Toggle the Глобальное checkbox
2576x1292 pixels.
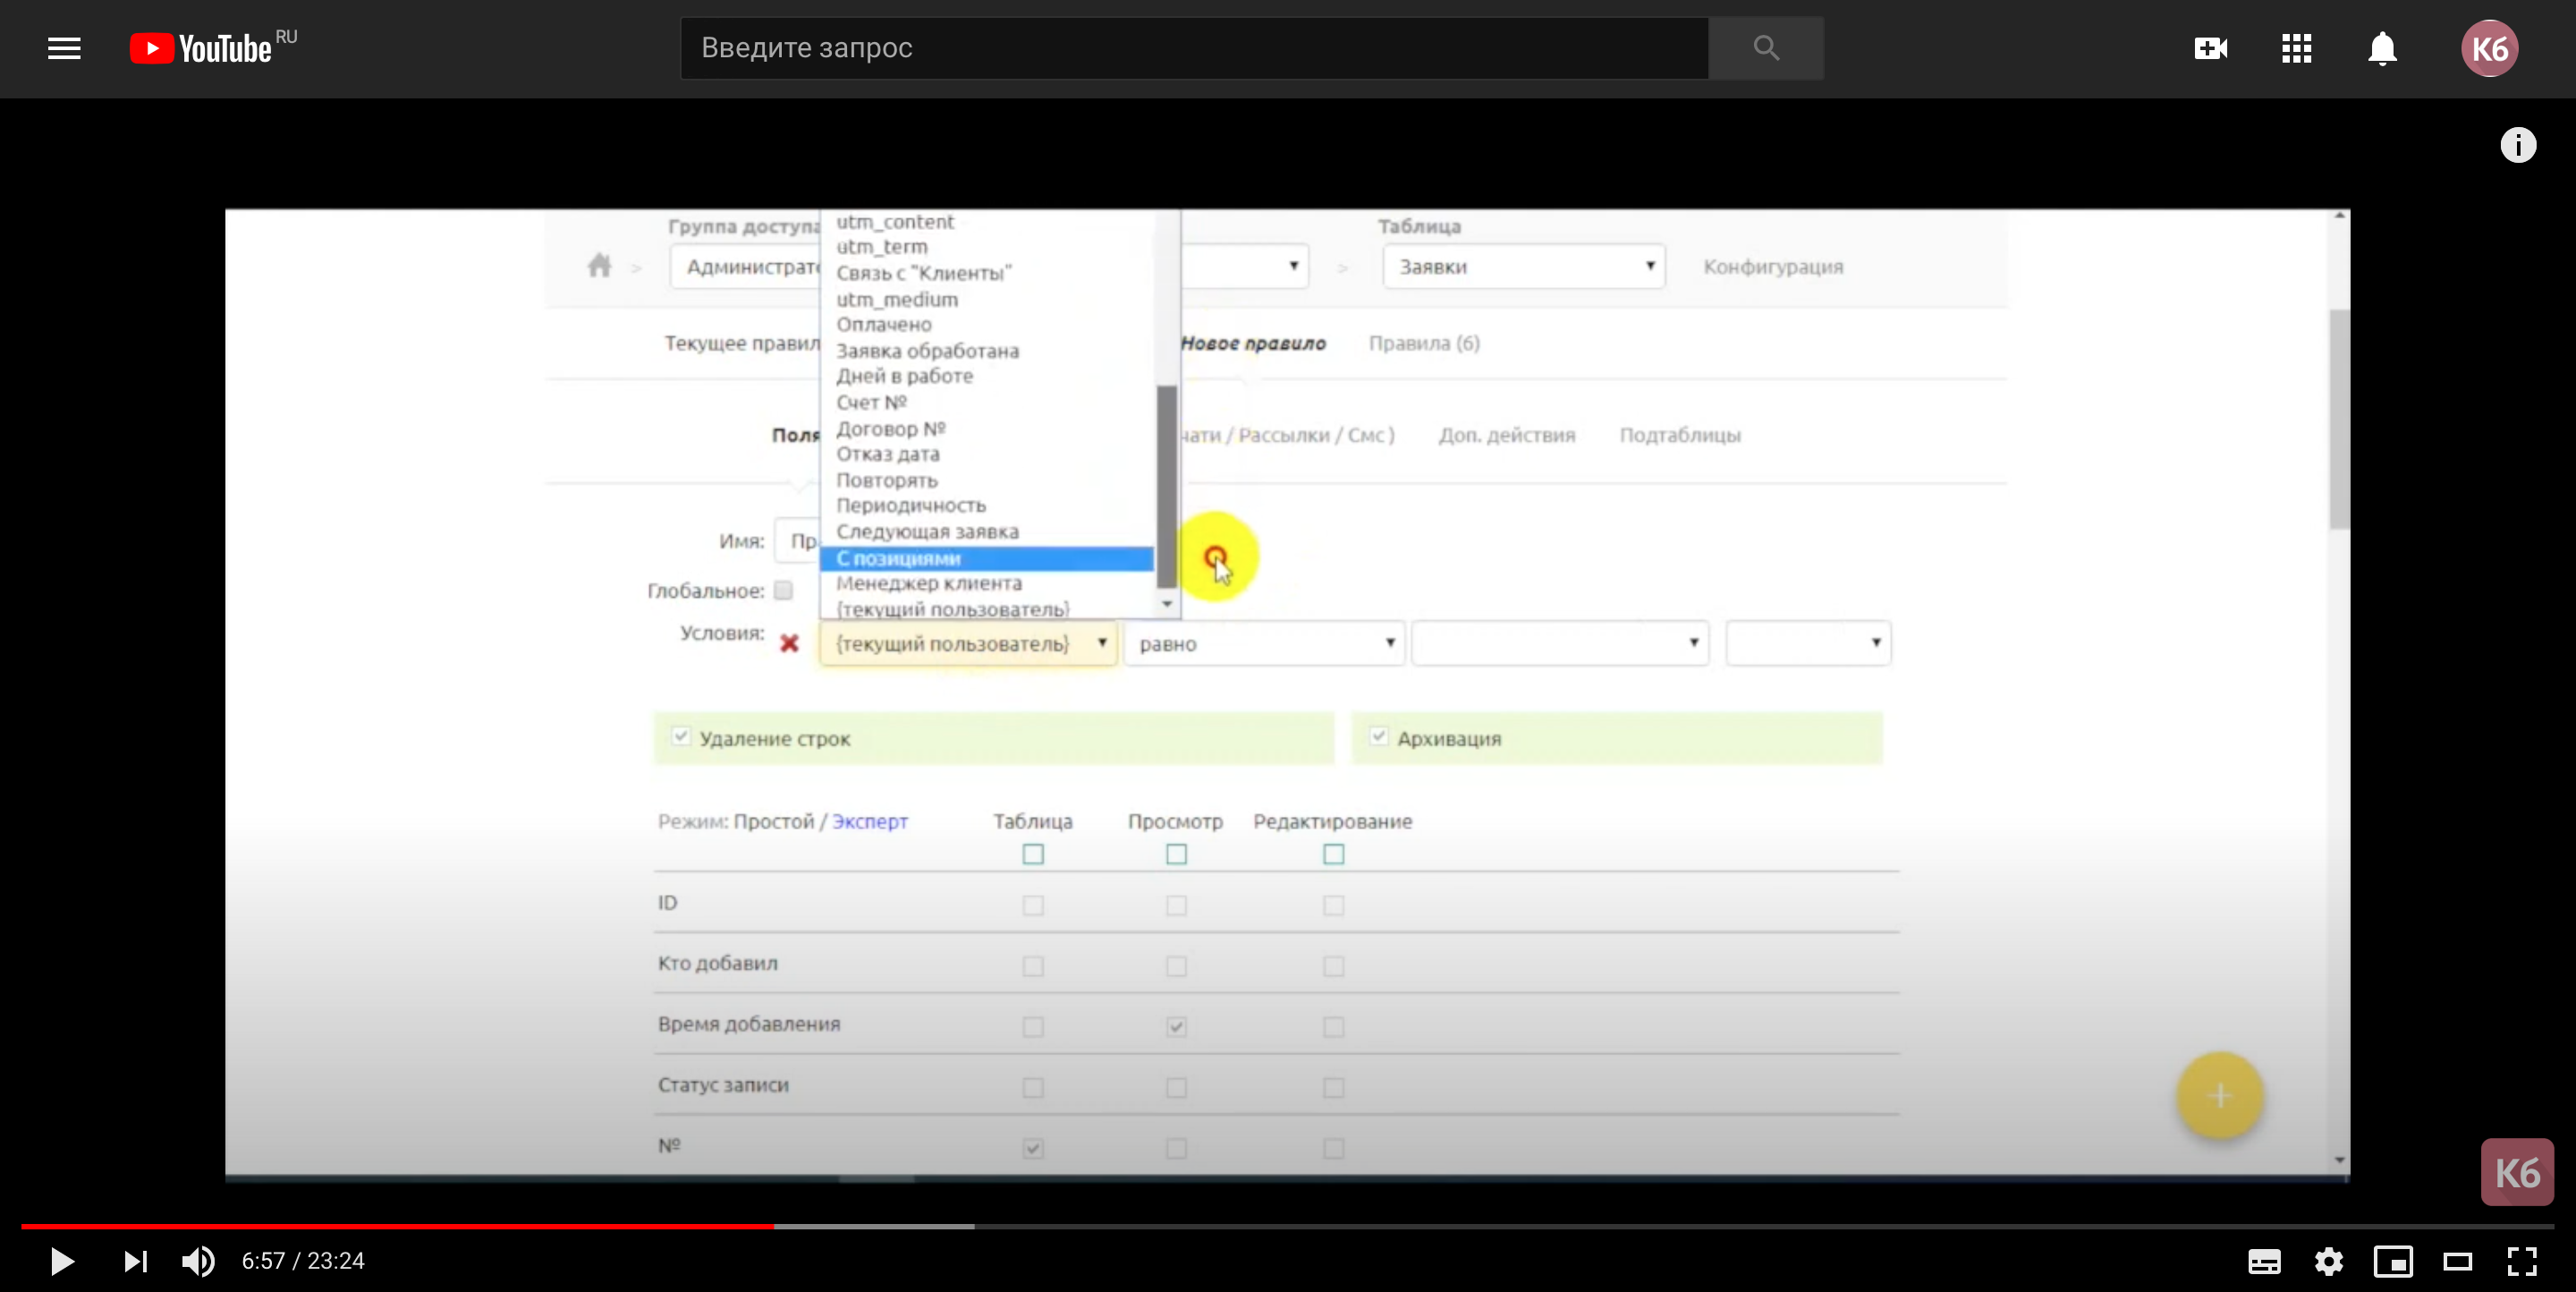click(x=784, y=590)
